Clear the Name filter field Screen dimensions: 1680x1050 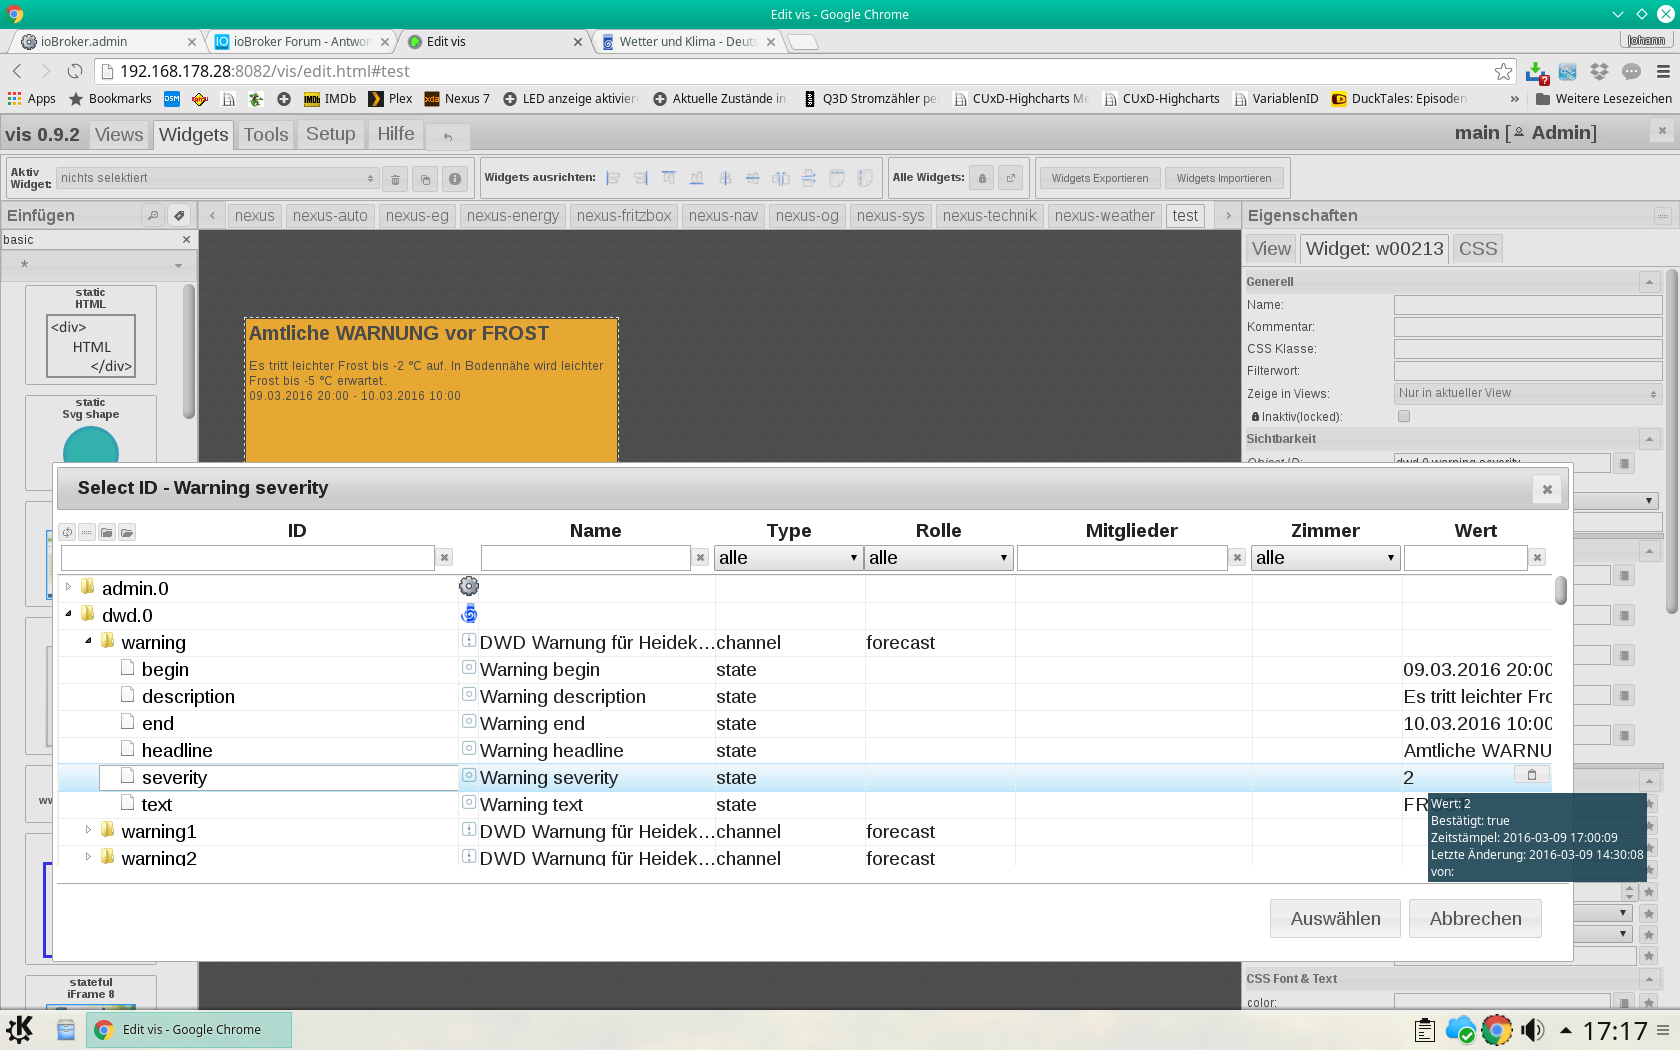point(701,558)
